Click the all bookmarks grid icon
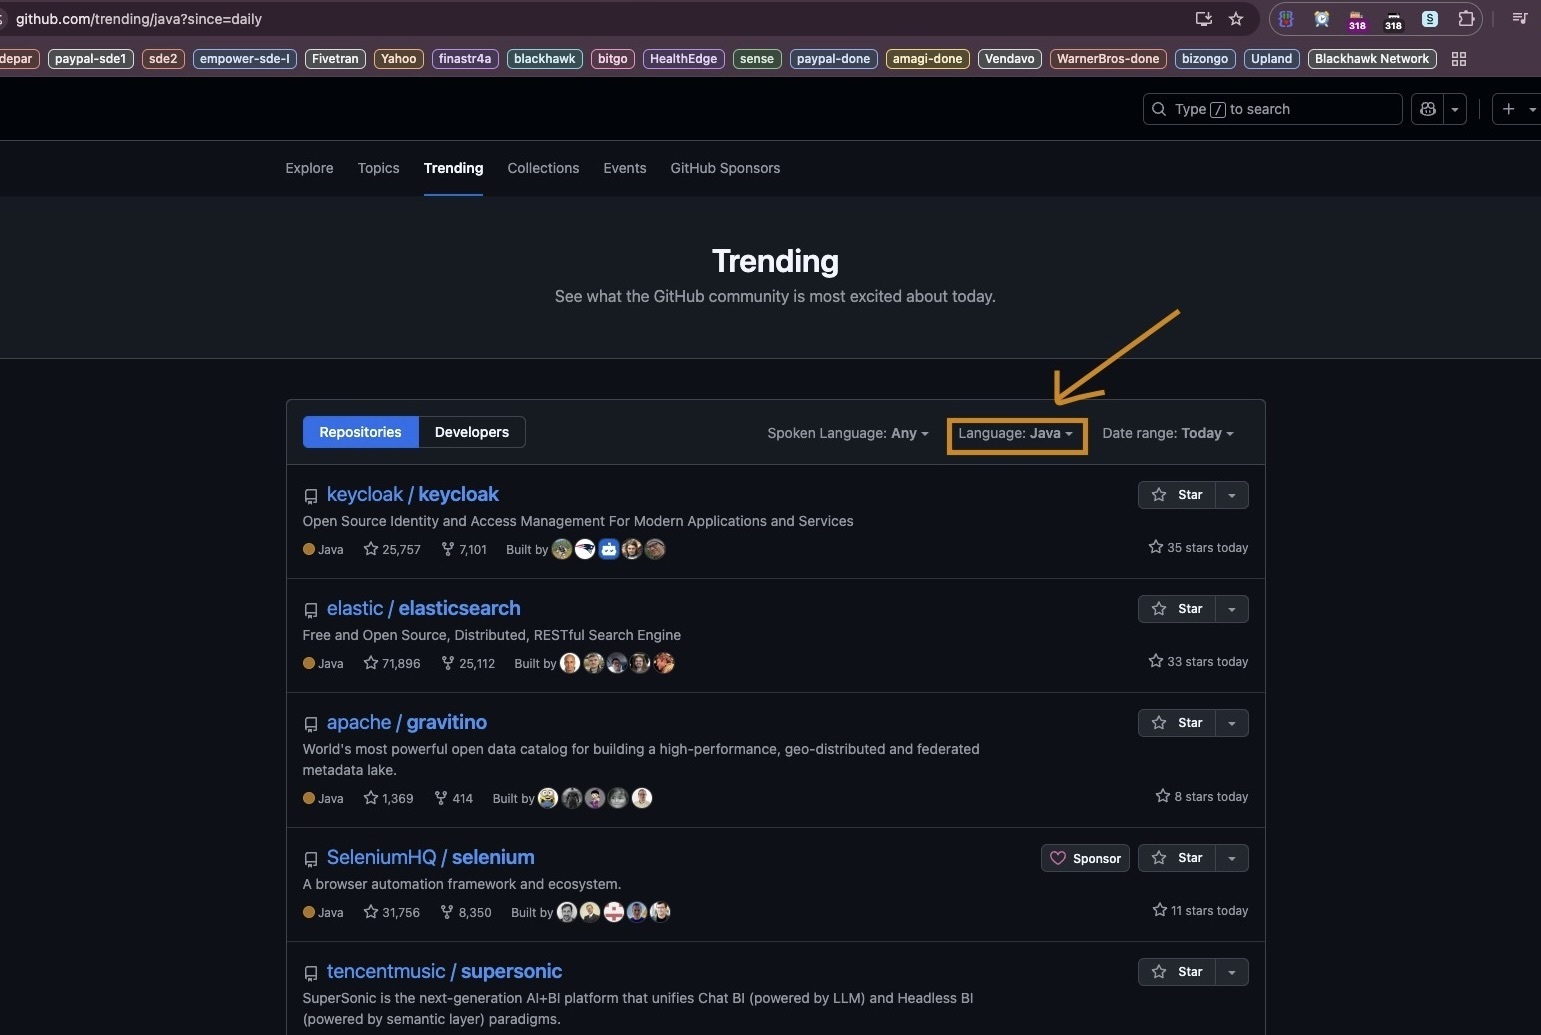Image resolution: width=1541 pixels, height=1035 pixels. coord(1459,59)
